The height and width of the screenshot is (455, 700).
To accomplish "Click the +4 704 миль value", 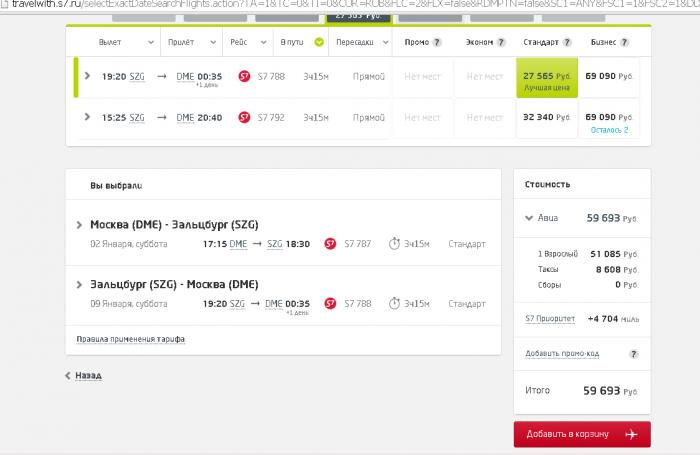I will tap(613, 319).
